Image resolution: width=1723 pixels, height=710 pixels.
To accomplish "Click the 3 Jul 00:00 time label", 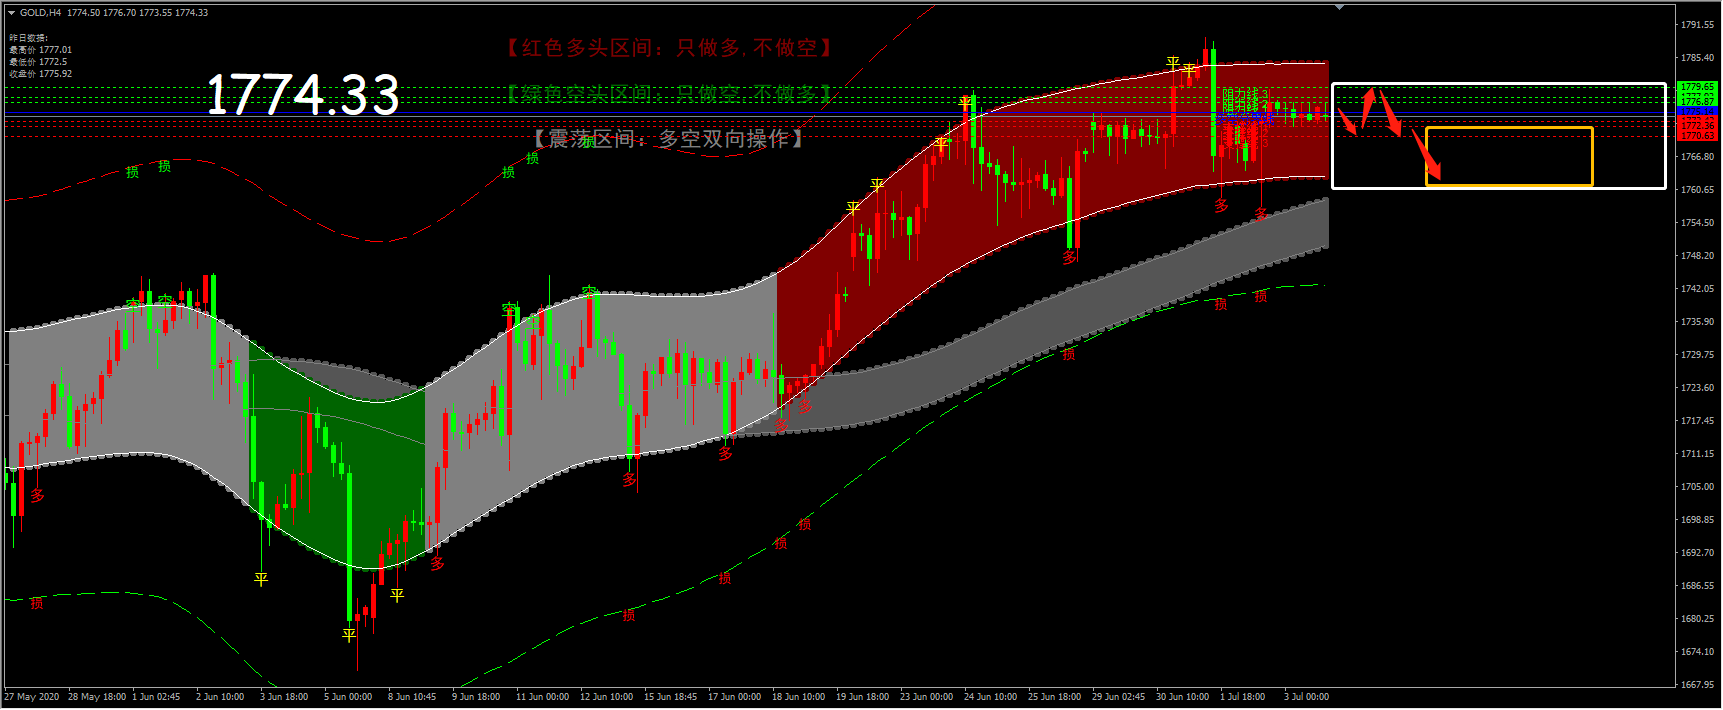I will 1306,697.
